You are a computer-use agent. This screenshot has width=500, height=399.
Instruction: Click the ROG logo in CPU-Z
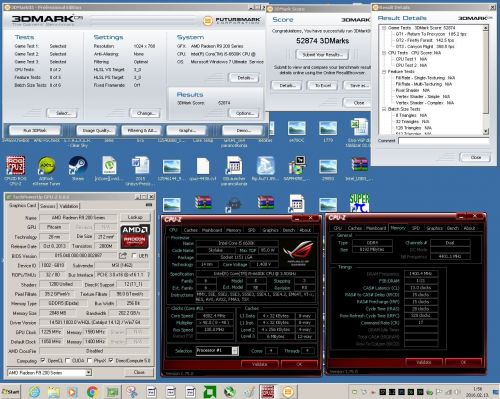pos(298,252)
